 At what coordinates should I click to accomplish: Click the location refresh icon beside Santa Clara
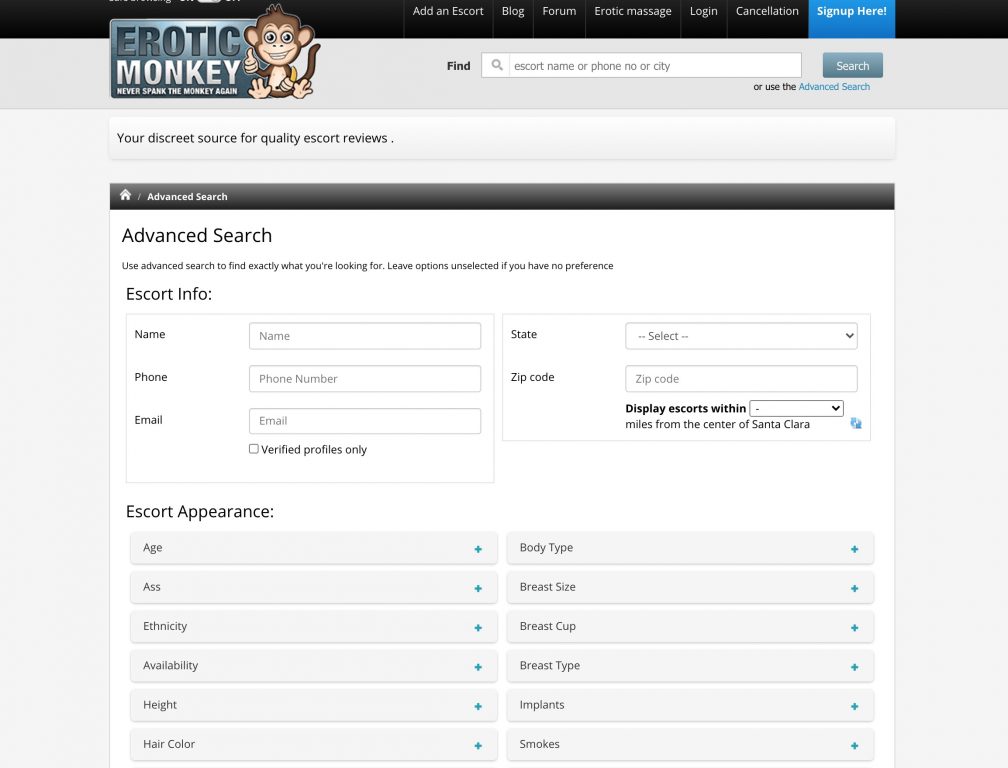856,424
